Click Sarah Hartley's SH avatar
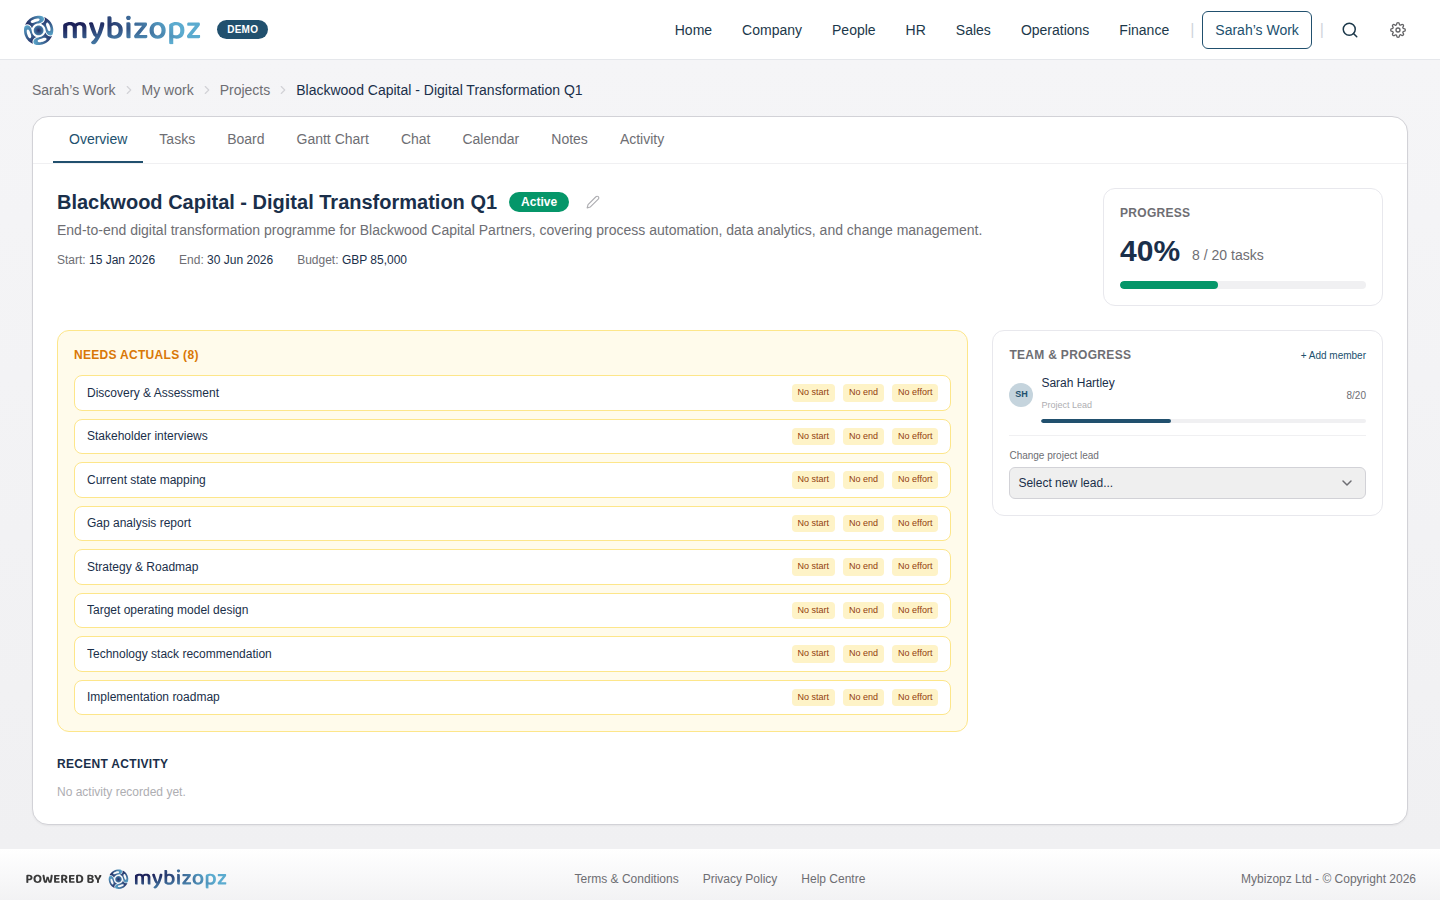The width and height of the screenshot is (1440, 900). point(1020,394)
